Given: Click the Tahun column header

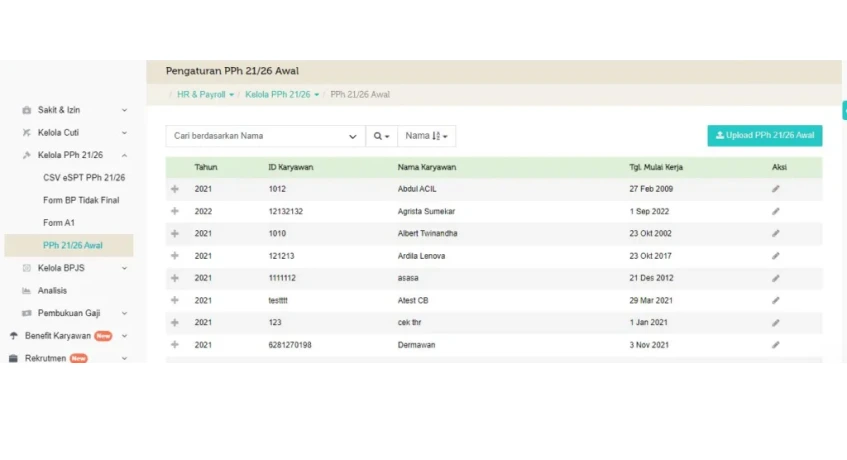Looking at the screenshot, I should pyautogui.click(x=206, y=167).
